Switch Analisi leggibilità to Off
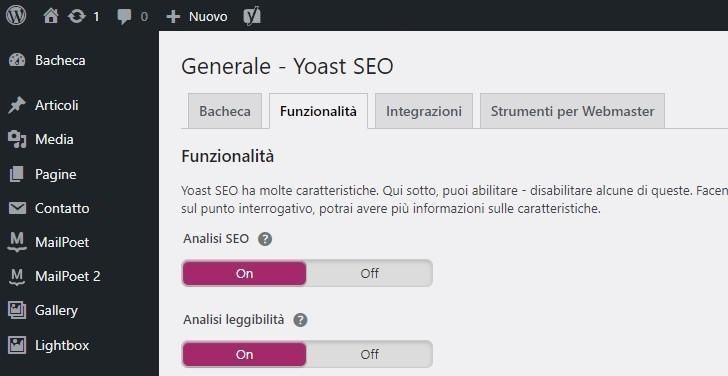The height and width of the screenshot is (376, 728). 370,354
